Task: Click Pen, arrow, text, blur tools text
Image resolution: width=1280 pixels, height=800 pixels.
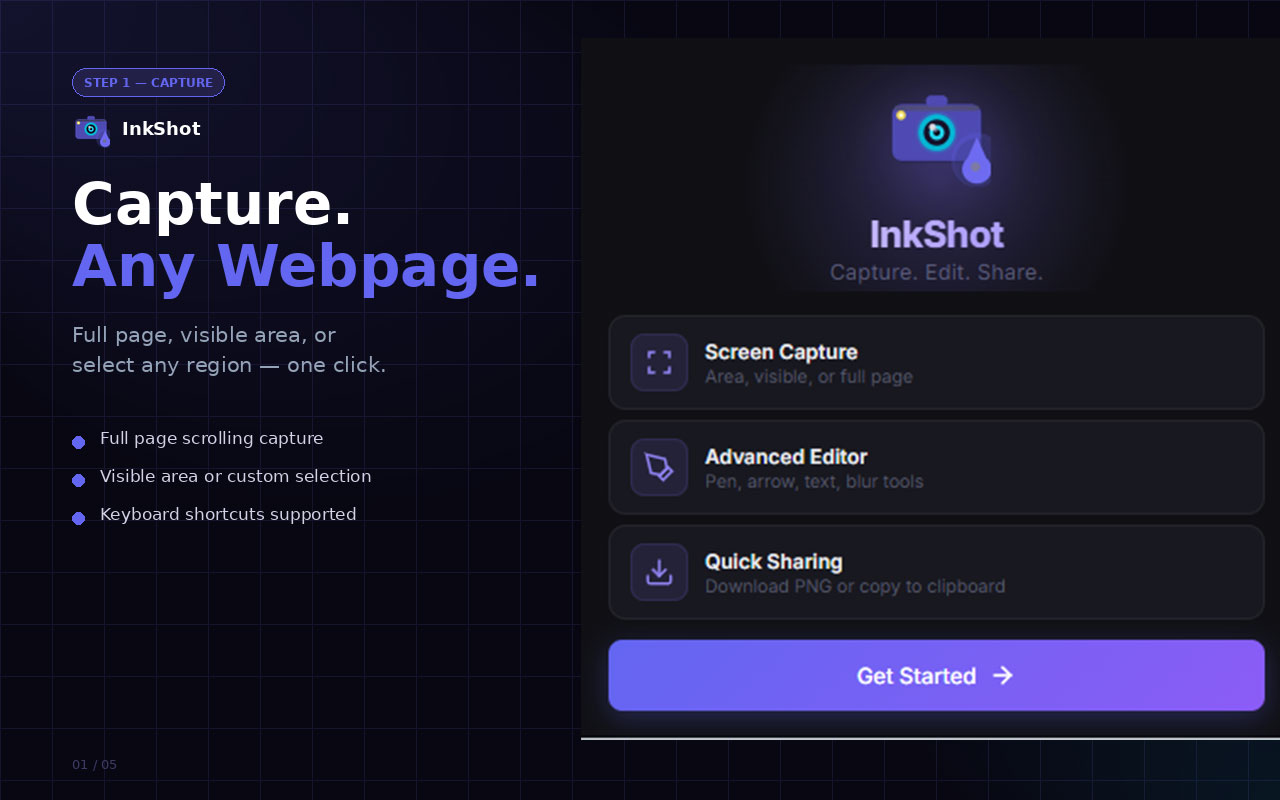Action: click(x=814, y=481)
